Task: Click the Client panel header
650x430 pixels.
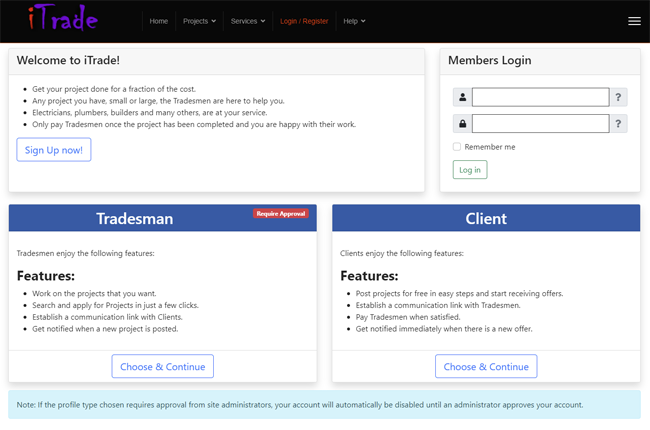Action: pos(486,218)
